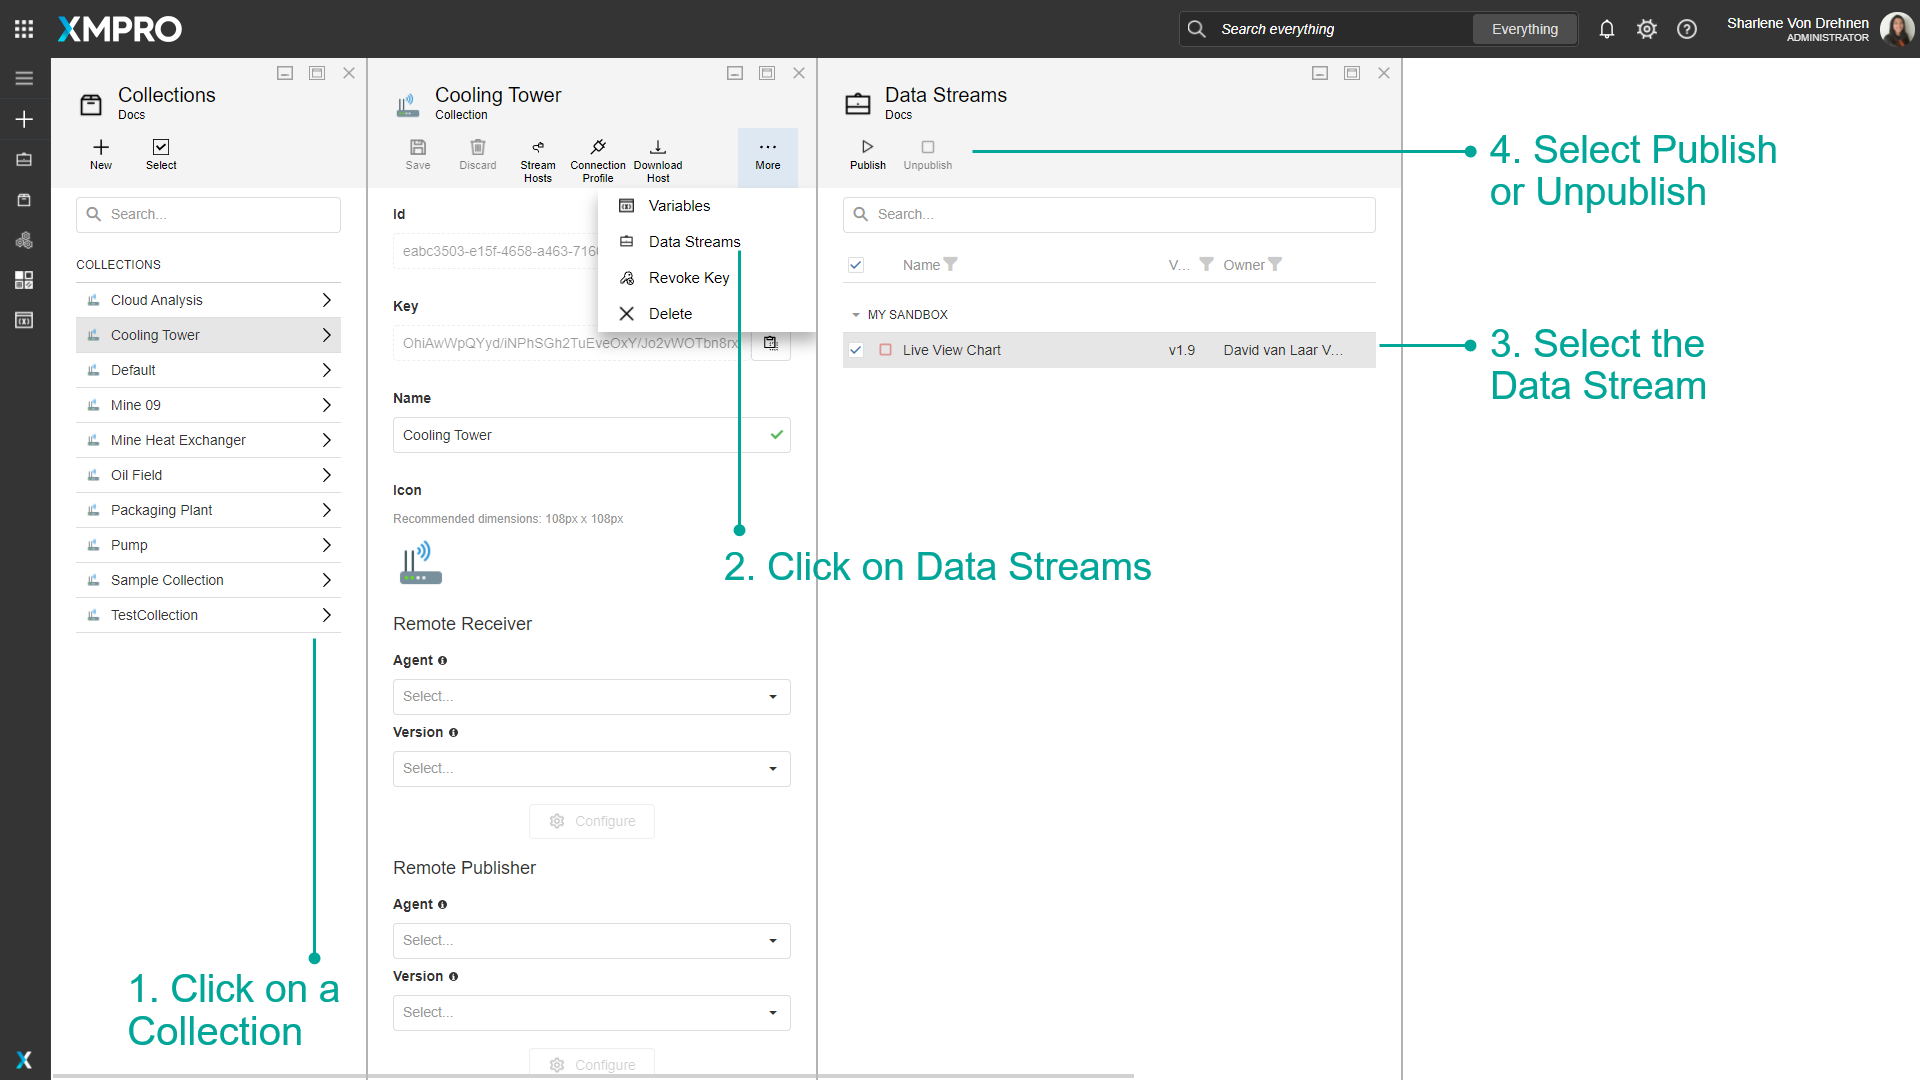Viewport: 1920px width, 1080px height.
Task: Click the plus icon in the left sidebar
Action: [24, 119]
